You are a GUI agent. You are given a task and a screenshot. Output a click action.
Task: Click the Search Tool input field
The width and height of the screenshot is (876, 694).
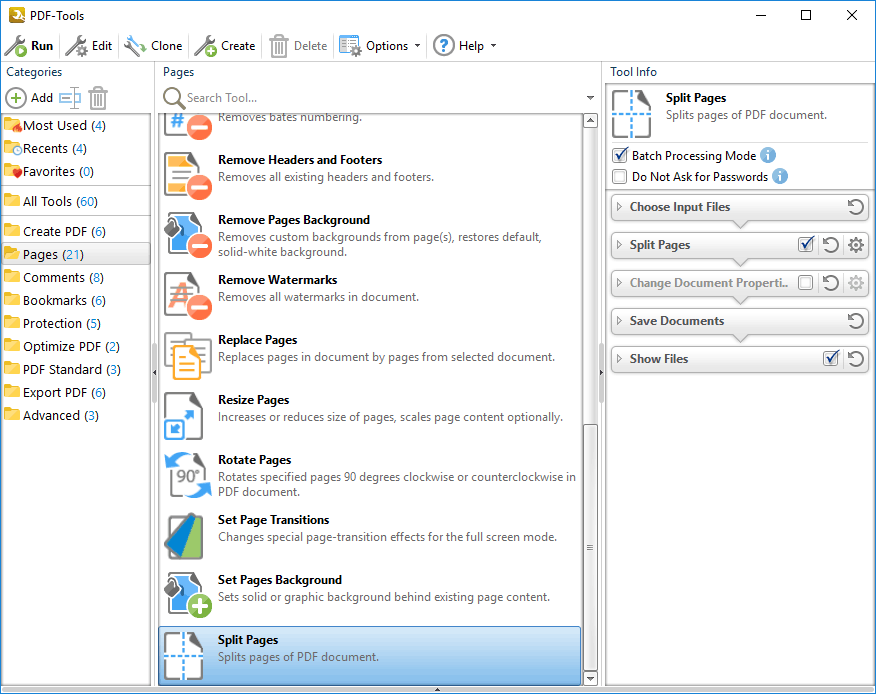coord(383,98)
